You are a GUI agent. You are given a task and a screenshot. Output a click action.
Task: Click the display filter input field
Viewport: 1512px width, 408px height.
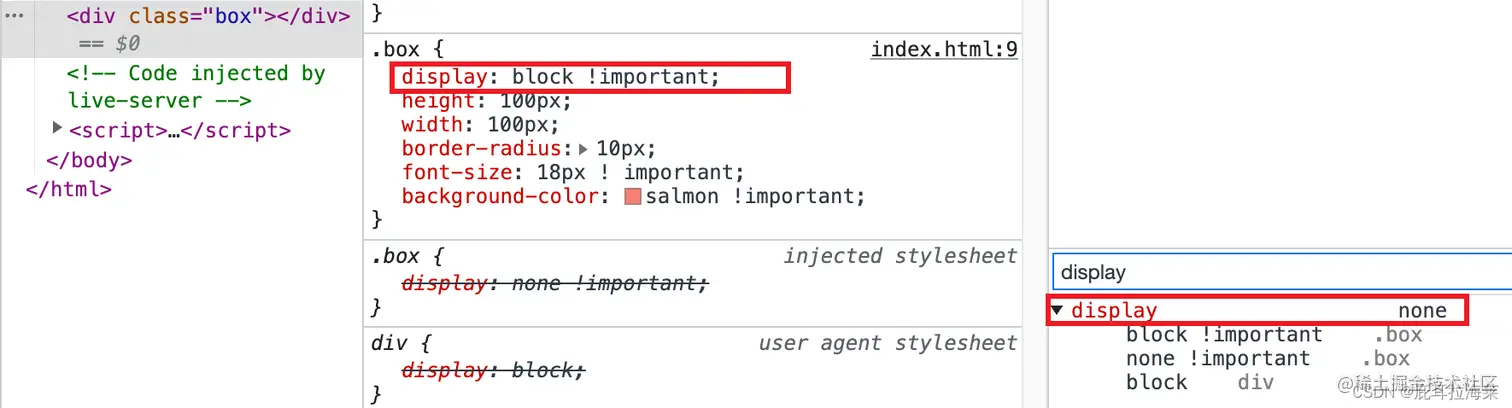(x=1282, y=272)
